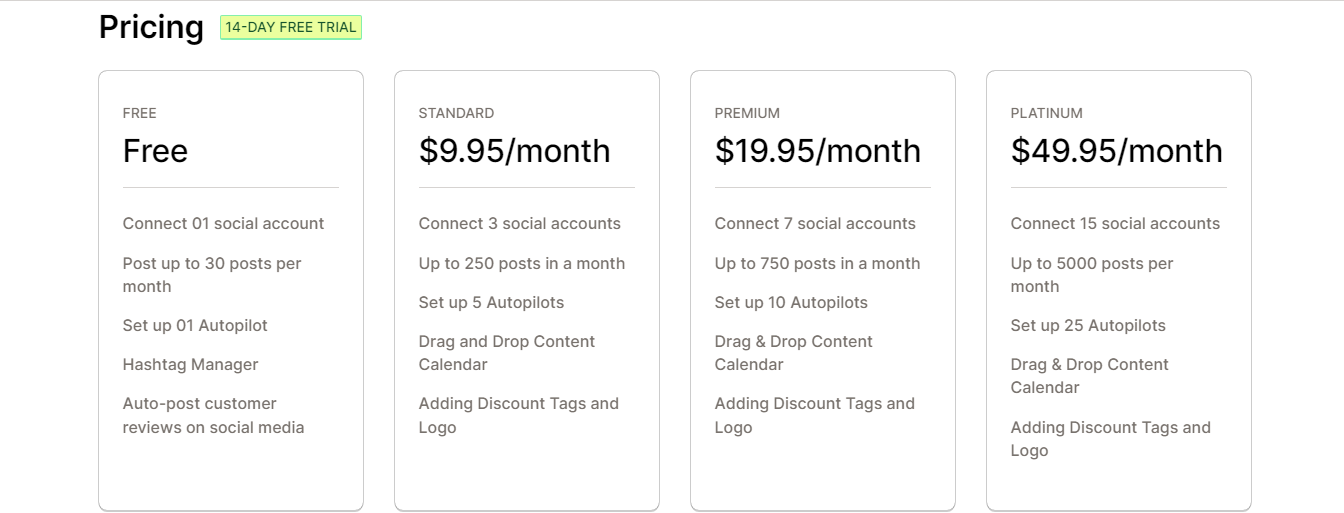The image size is (1344, 513).
Task: Click 'Up to 5000 posts per month'
Action: click(x=1091, y=275)
